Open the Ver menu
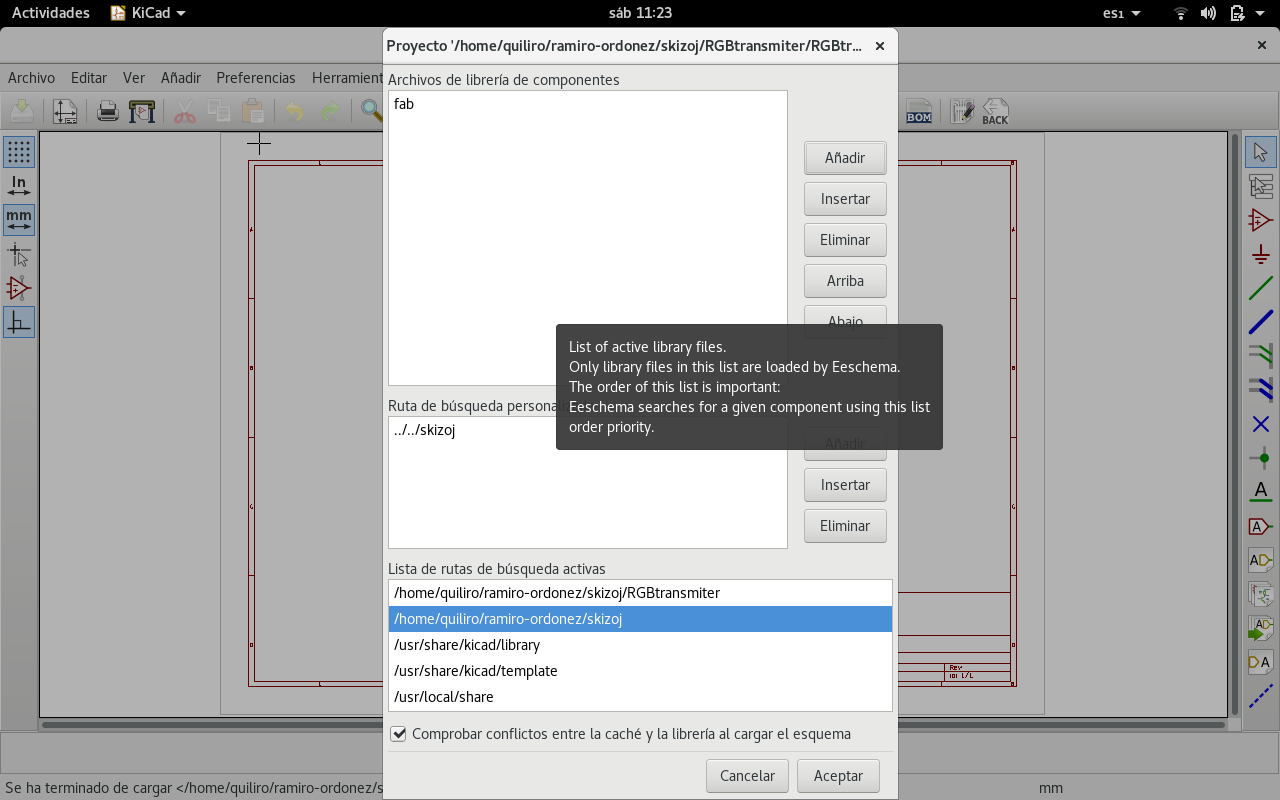Image resolution: width=1280 pixels, height=800 pixels. point(134,78)
